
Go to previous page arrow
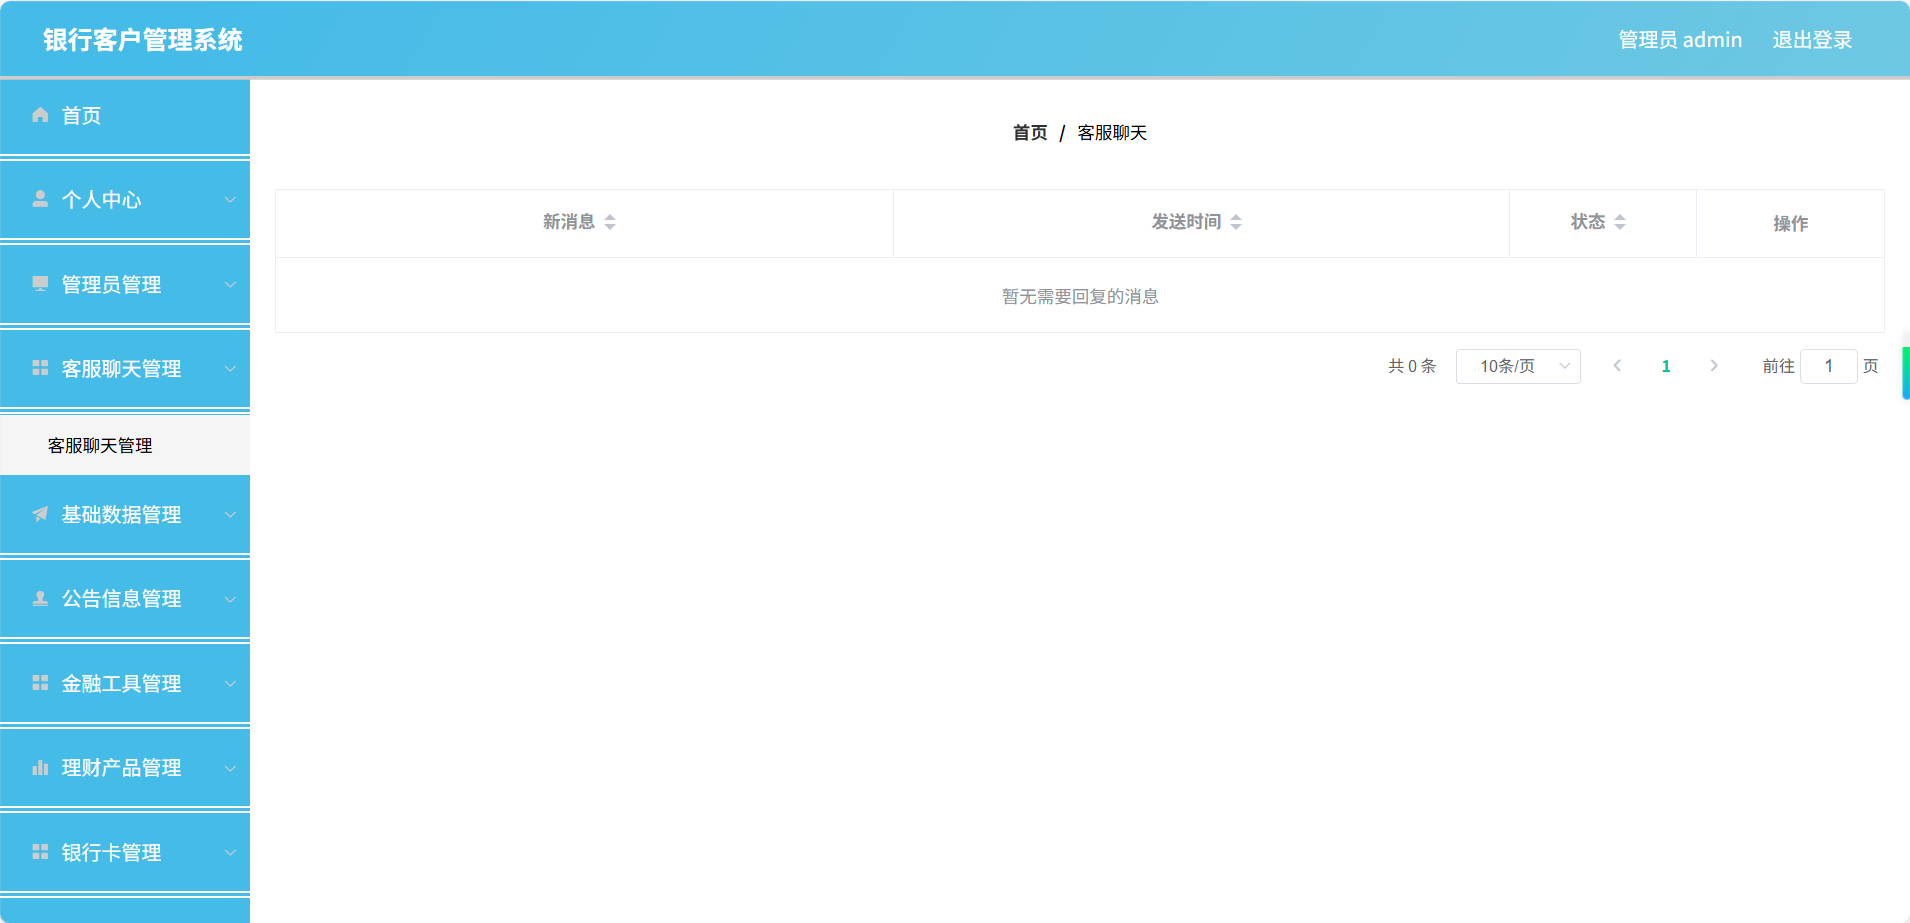coord(1617,366)
